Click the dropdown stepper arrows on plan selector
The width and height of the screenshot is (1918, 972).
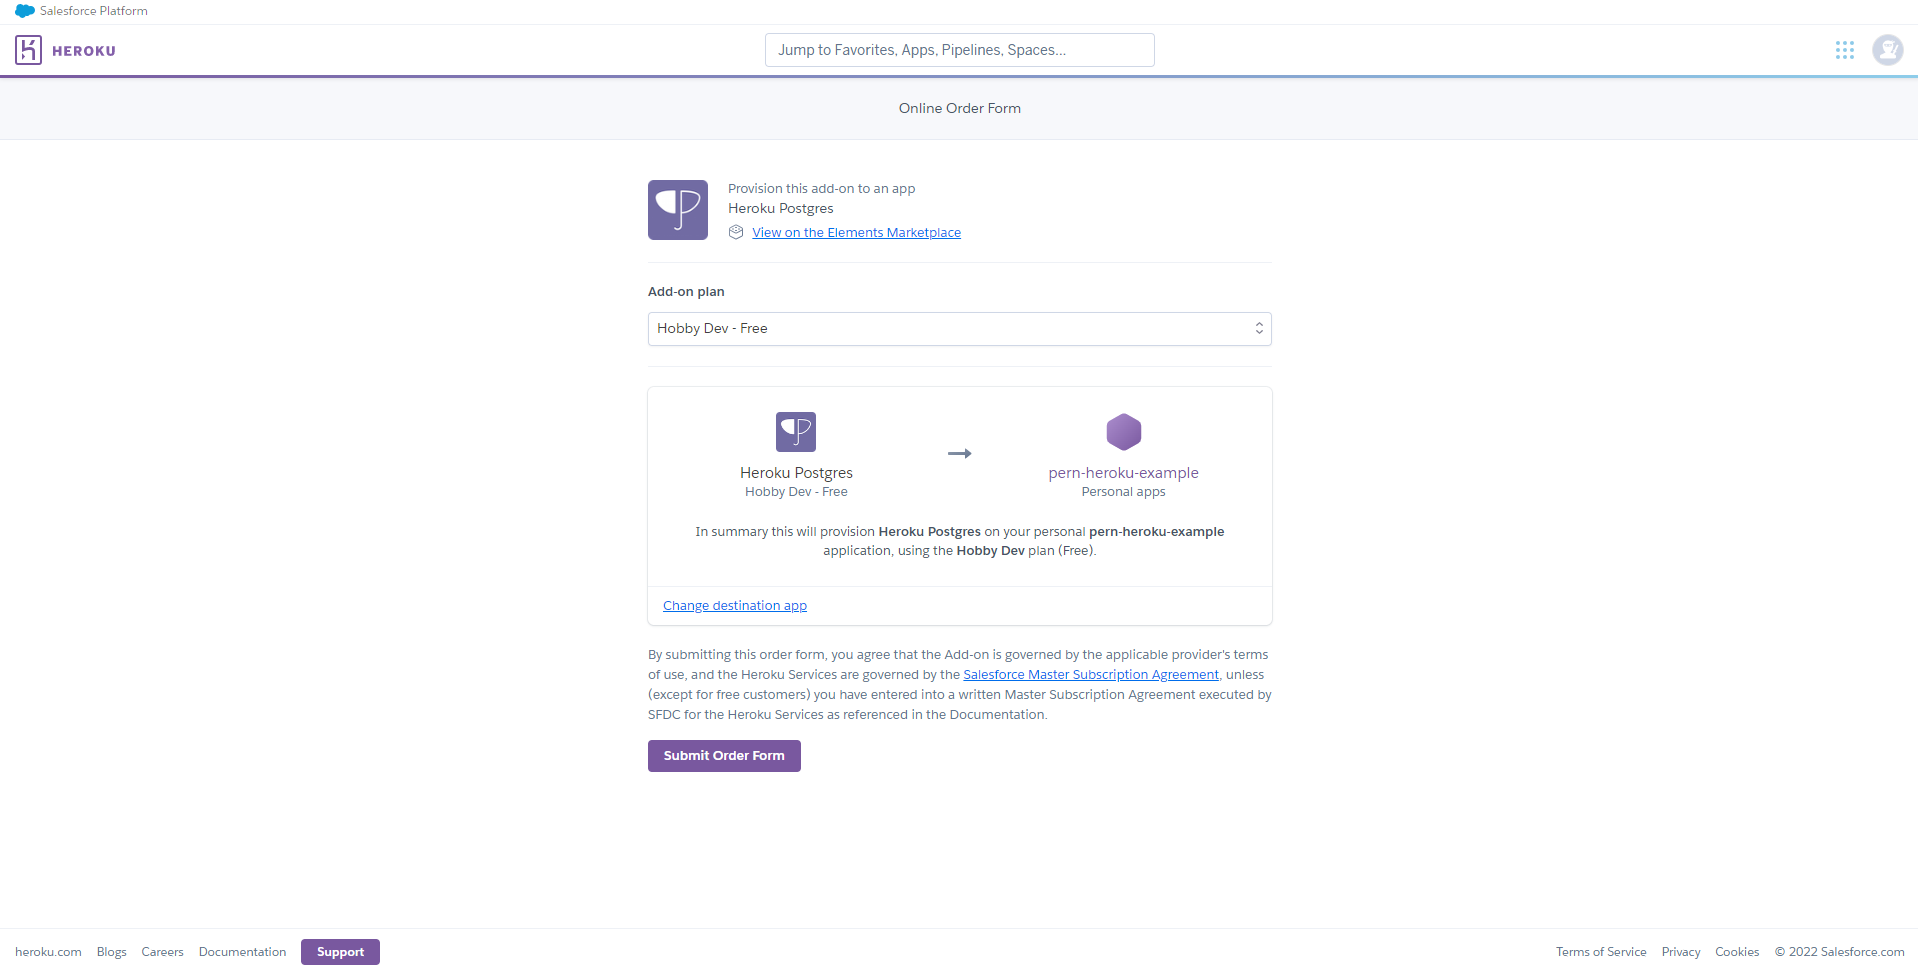[x=1258, y=328]
